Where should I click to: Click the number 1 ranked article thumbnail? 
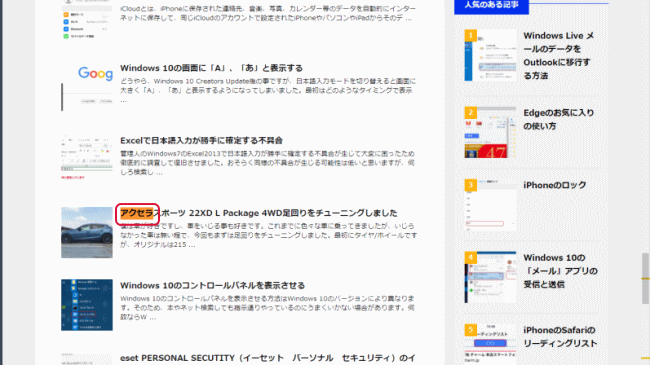491,55
